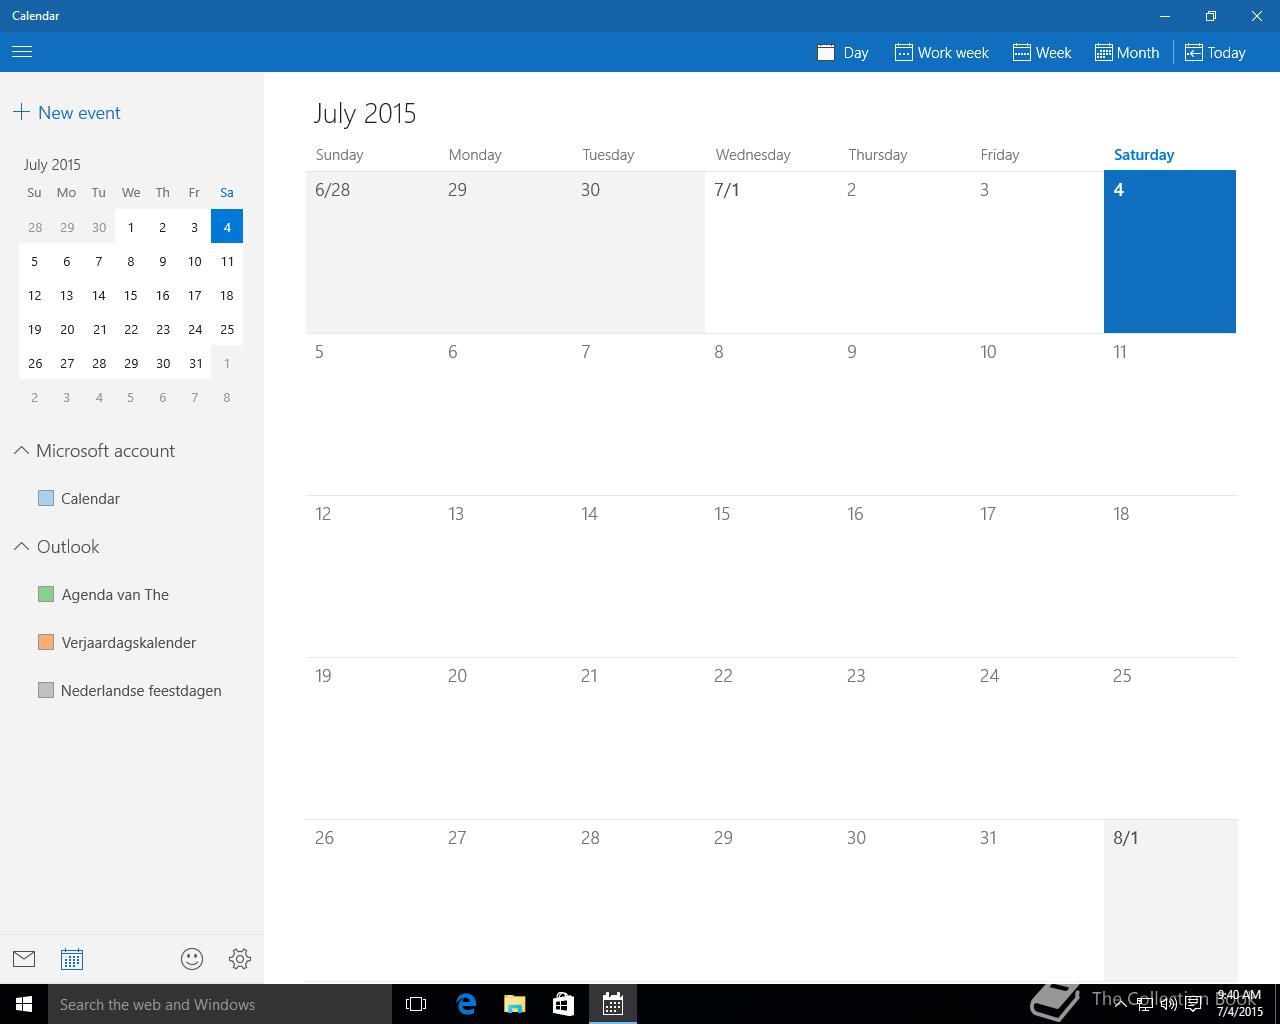Select July 15 in mini calendar

coord(130,295)
